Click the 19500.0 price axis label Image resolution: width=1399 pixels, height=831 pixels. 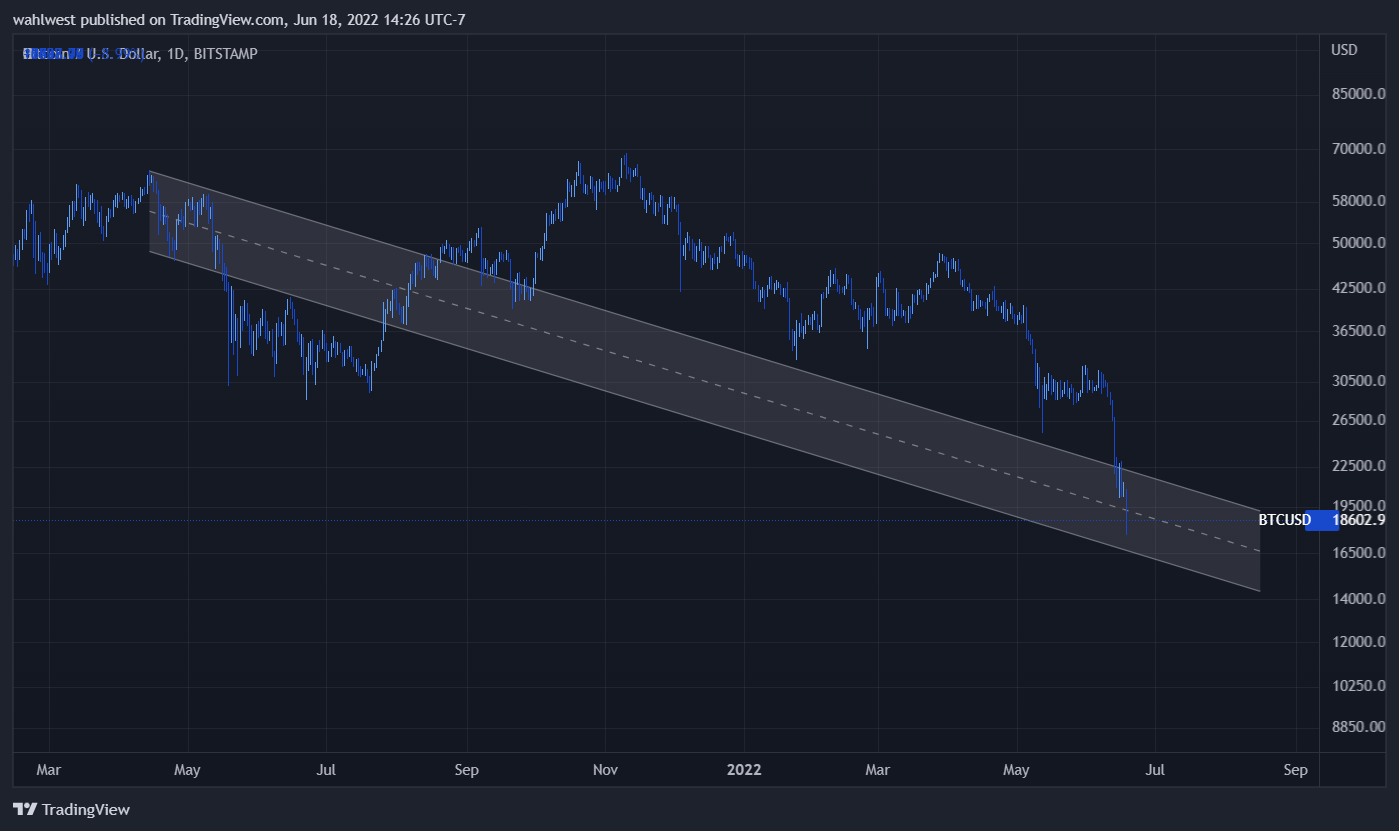tap(1360, 506)
